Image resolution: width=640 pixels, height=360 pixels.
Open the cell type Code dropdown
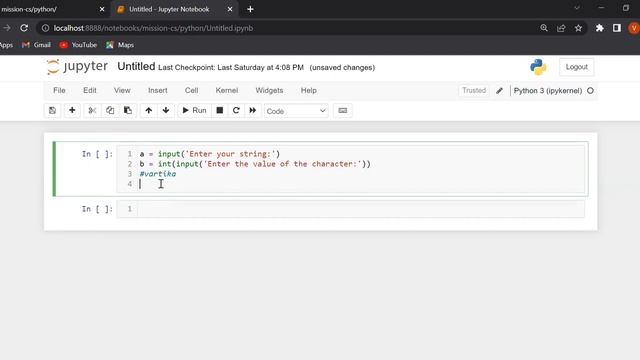click(x=296, y=111)
